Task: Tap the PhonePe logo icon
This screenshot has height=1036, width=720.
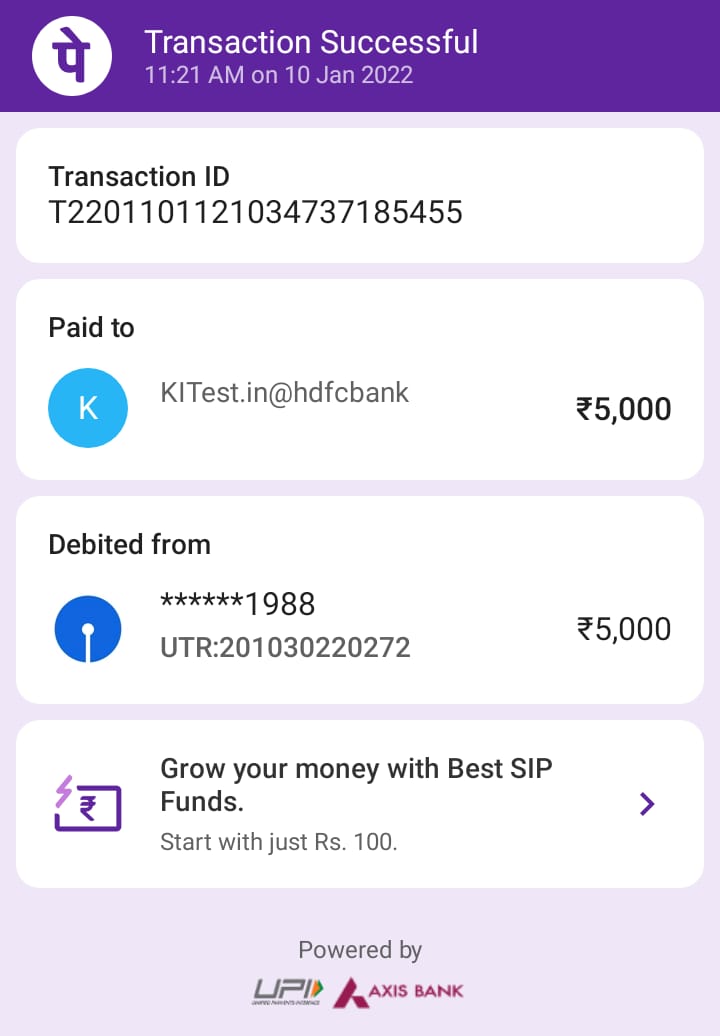Action: tap(71, 56)
